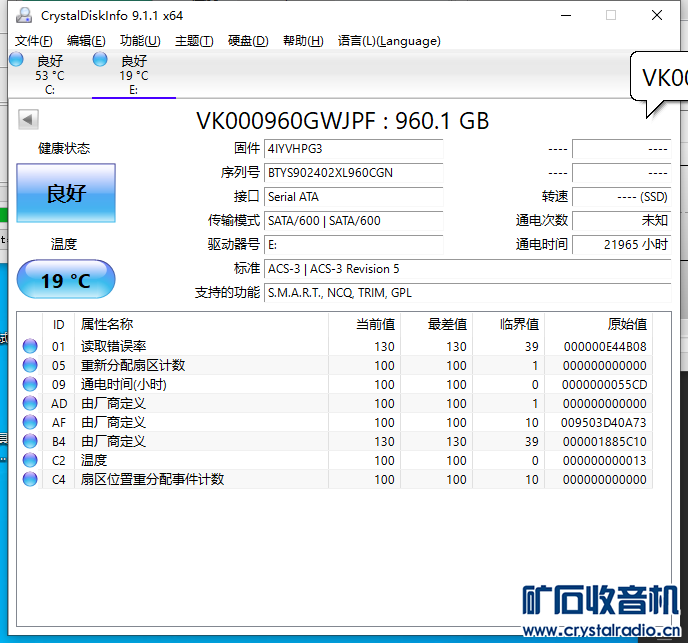This screenshot has height=643, width=688.
Task: Click the 良好 health status button
Action: (x=66, y=194)
